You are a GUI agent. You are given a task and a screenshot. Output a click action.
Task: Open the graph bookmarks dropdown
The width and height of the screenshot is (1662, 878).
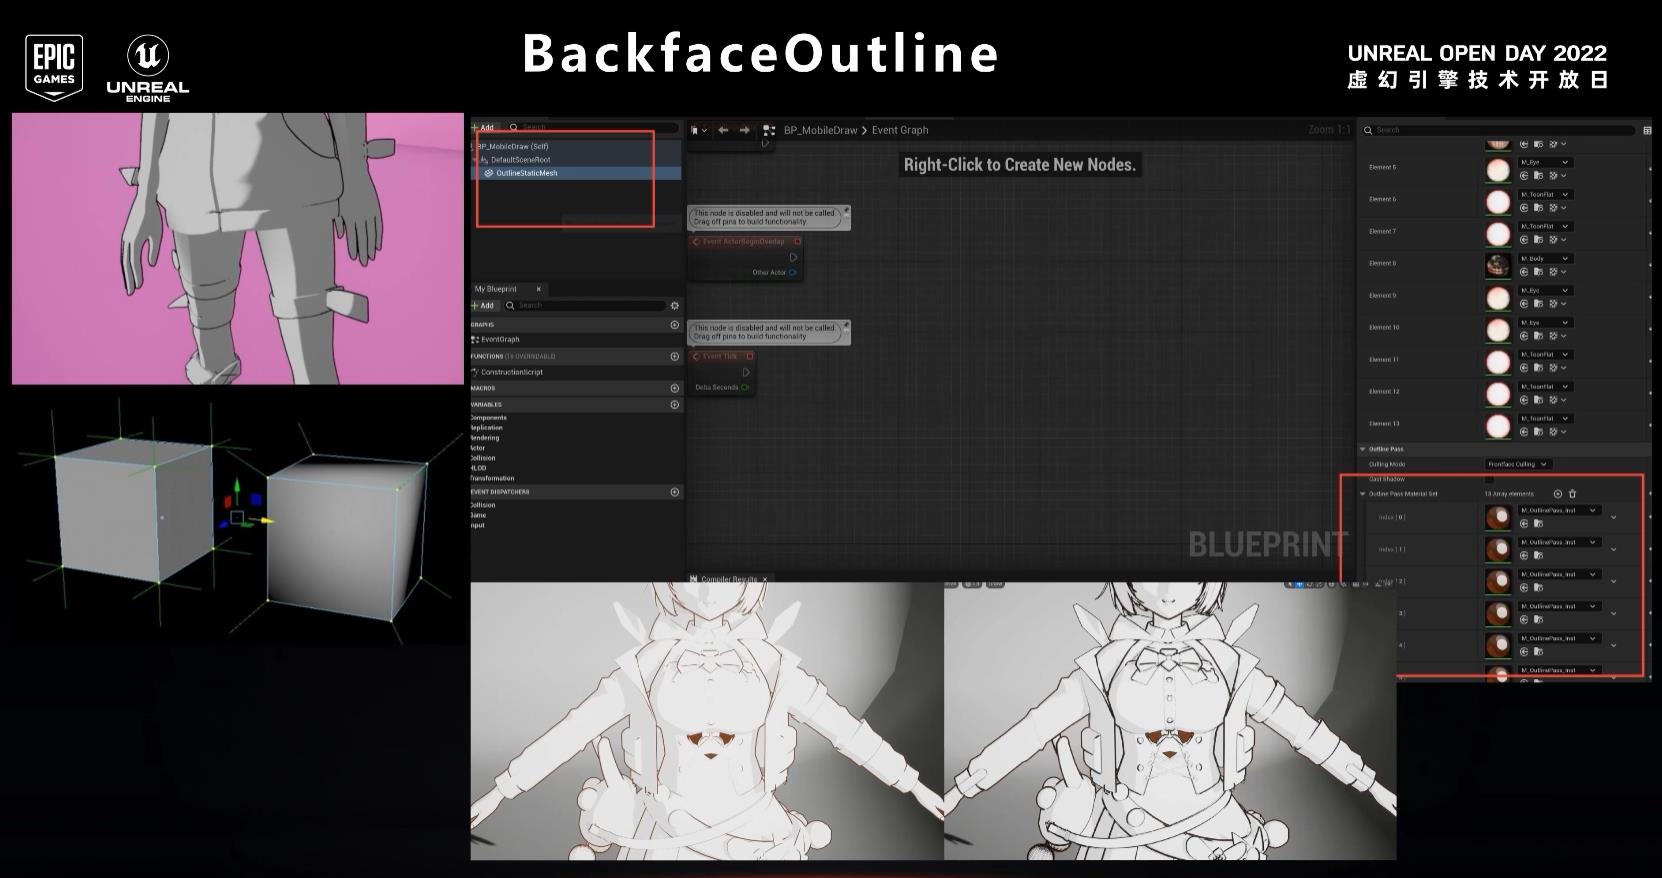(x=699, y=130)
